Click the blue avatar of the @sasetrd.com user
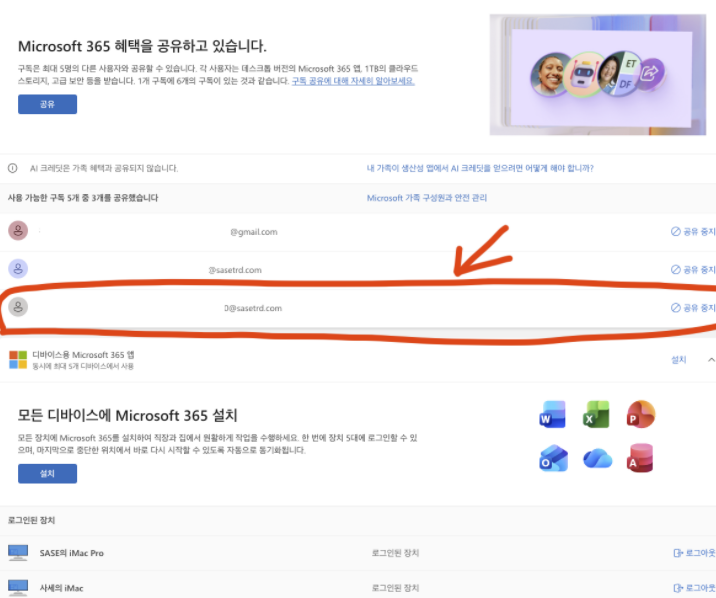The height and width of the screenshot is (598, 716). point(18,268)
